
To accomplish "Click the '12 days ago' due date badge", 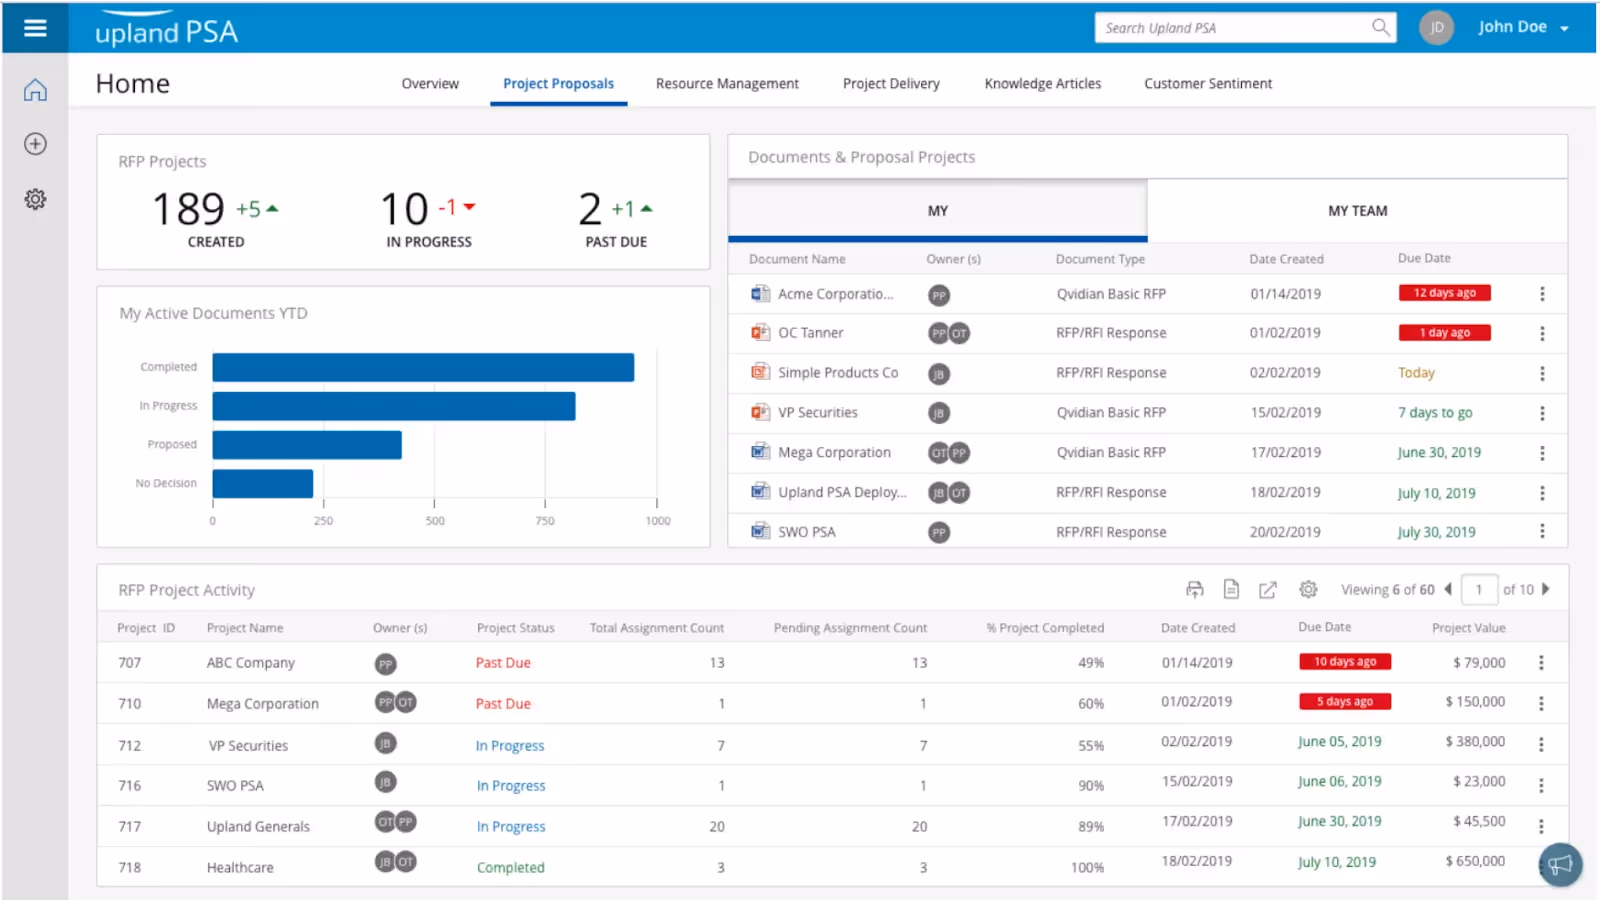I will [1444, 293].
